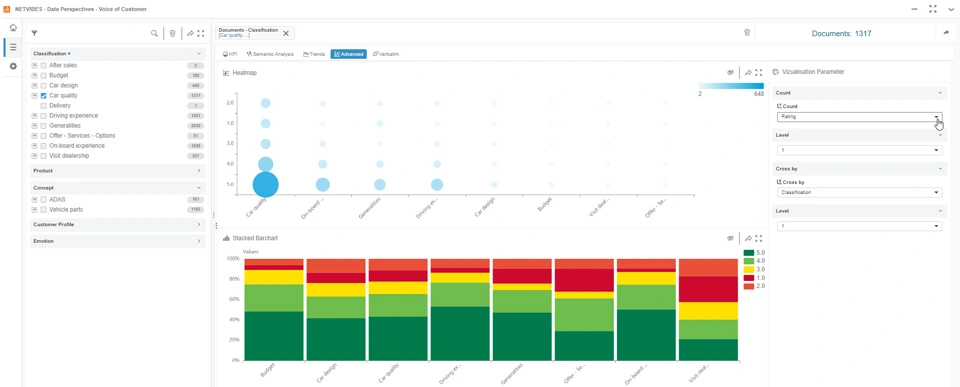Click the 3.0 yellow legend swatch
This screenshot has width=960, height=387.
tap(748, 269)
